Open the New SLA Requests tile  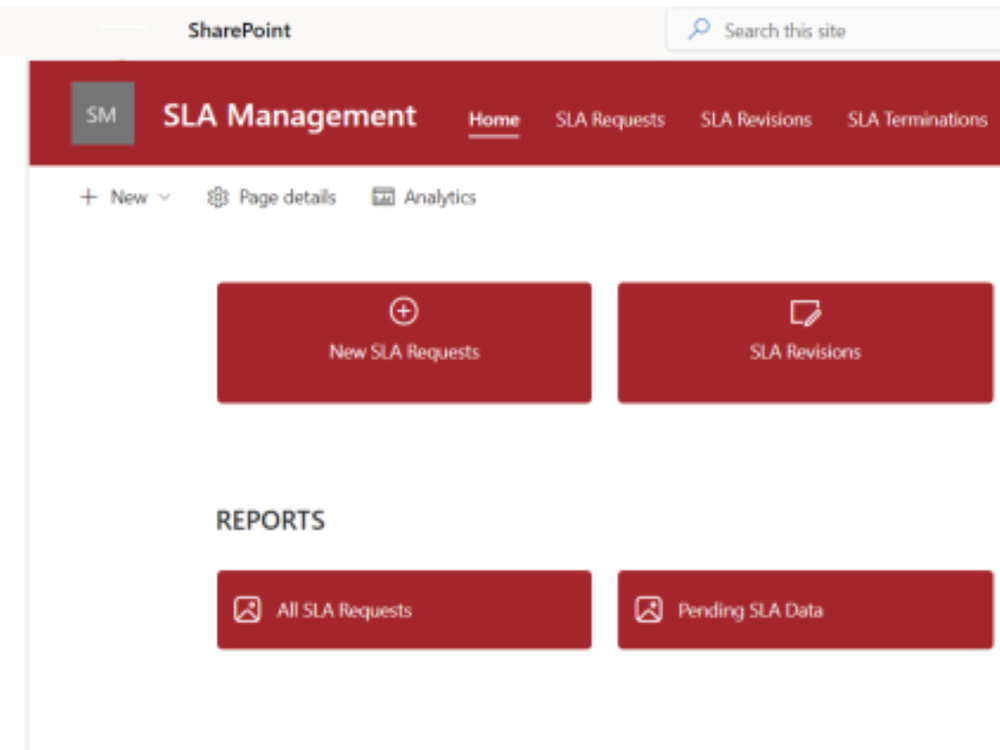point(404,343)
